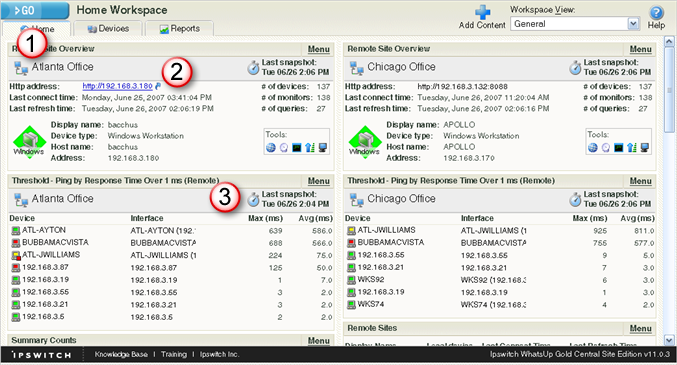
Task: Open Menu of Atlanta Remote Site Overview
Action: [319, 49]
